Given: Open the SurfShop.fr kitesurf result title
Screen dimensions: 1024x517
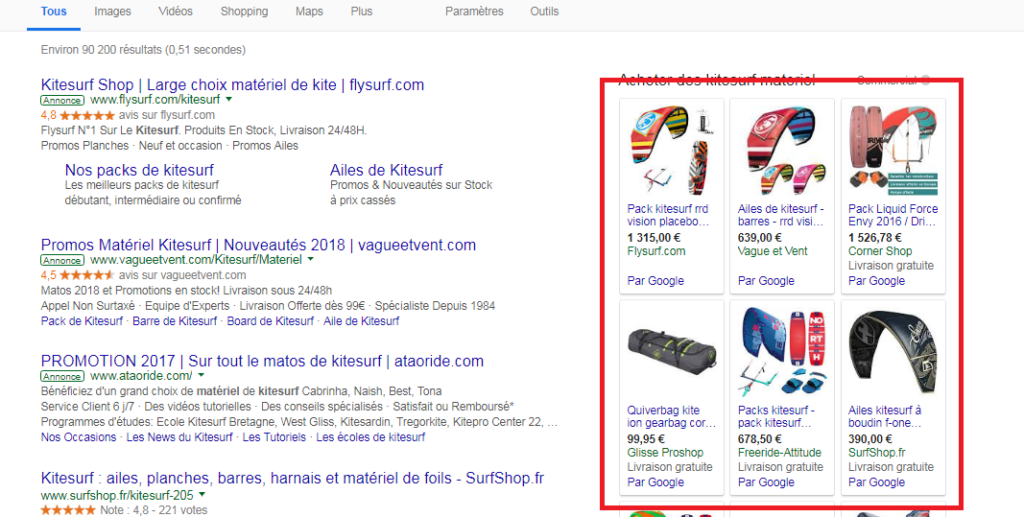Looking at the screenshot, I should [292, 478].
